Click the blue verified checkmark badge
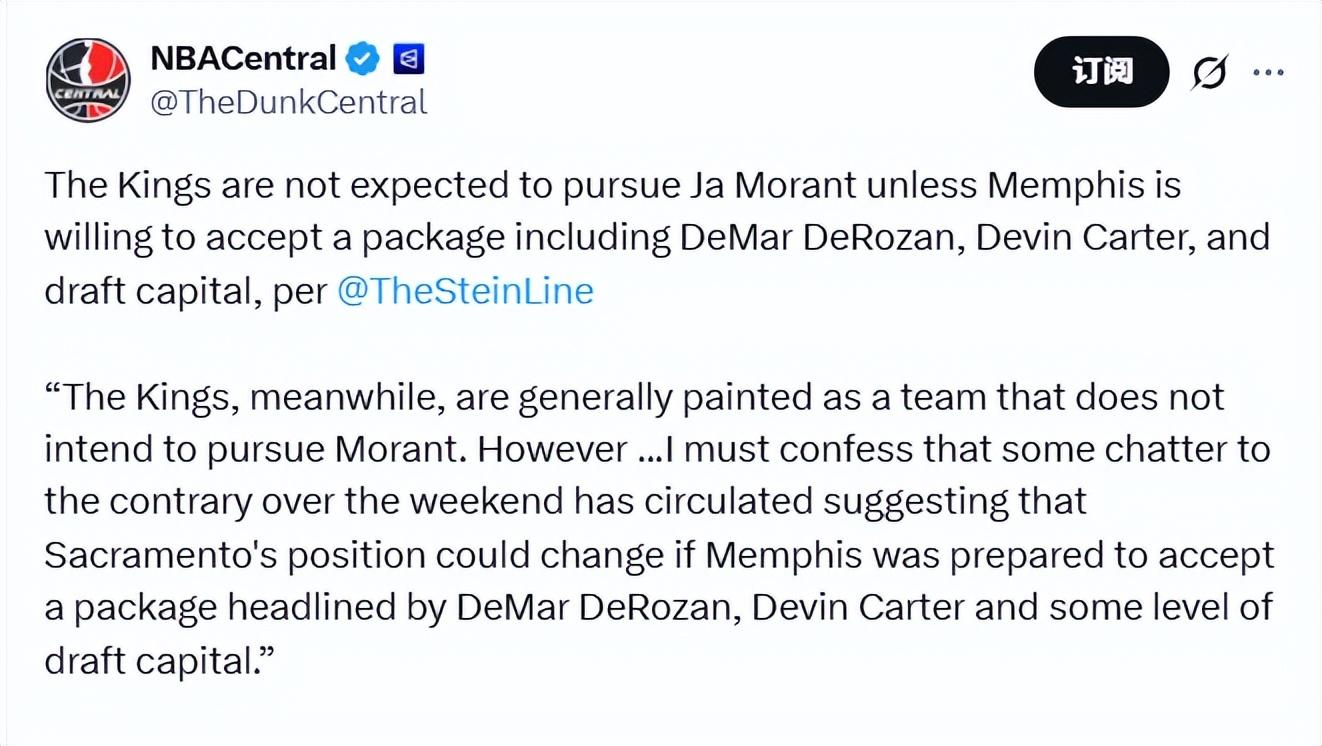The image size is (1322, 746). coord(363,60)
